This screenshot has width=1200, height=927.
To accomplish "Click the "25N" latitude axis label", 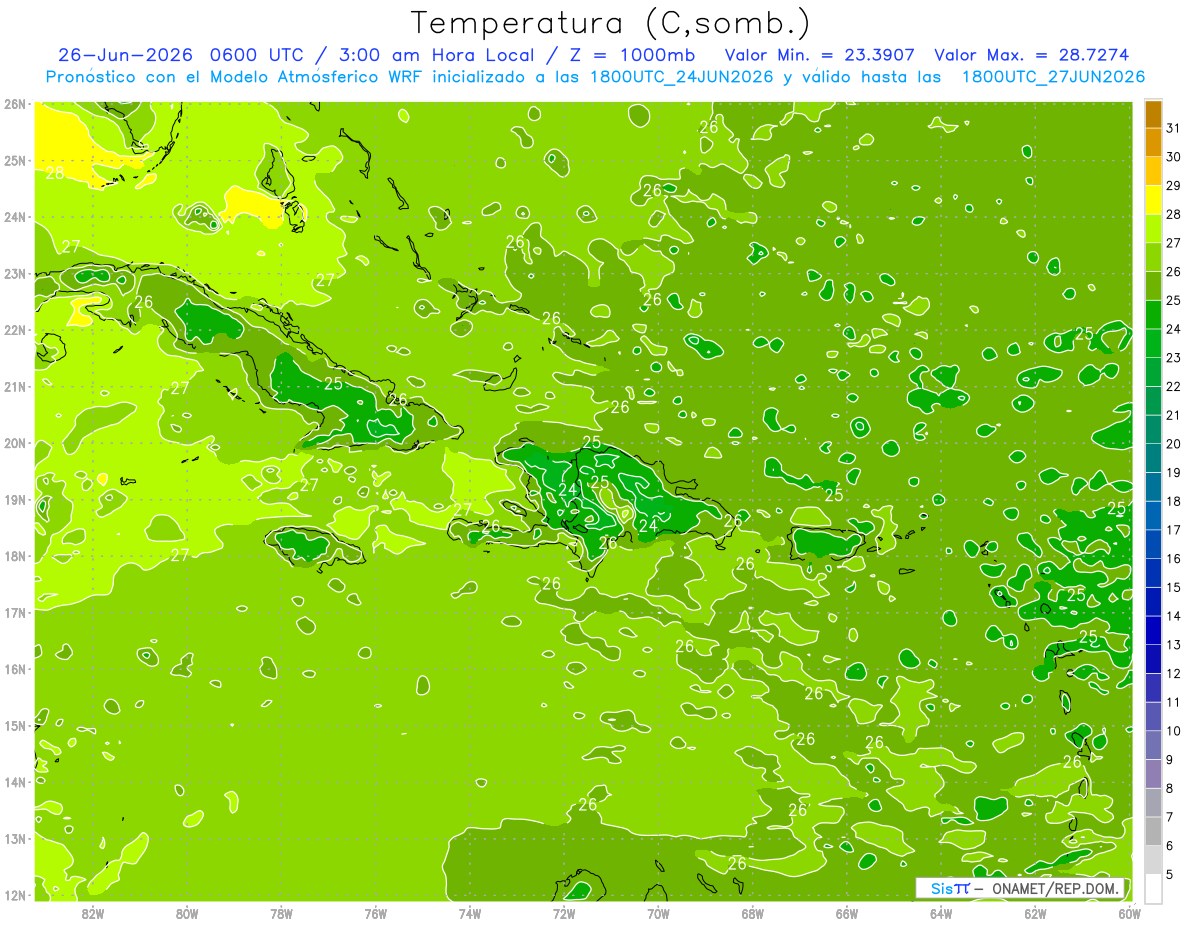I will pos(14,160).
